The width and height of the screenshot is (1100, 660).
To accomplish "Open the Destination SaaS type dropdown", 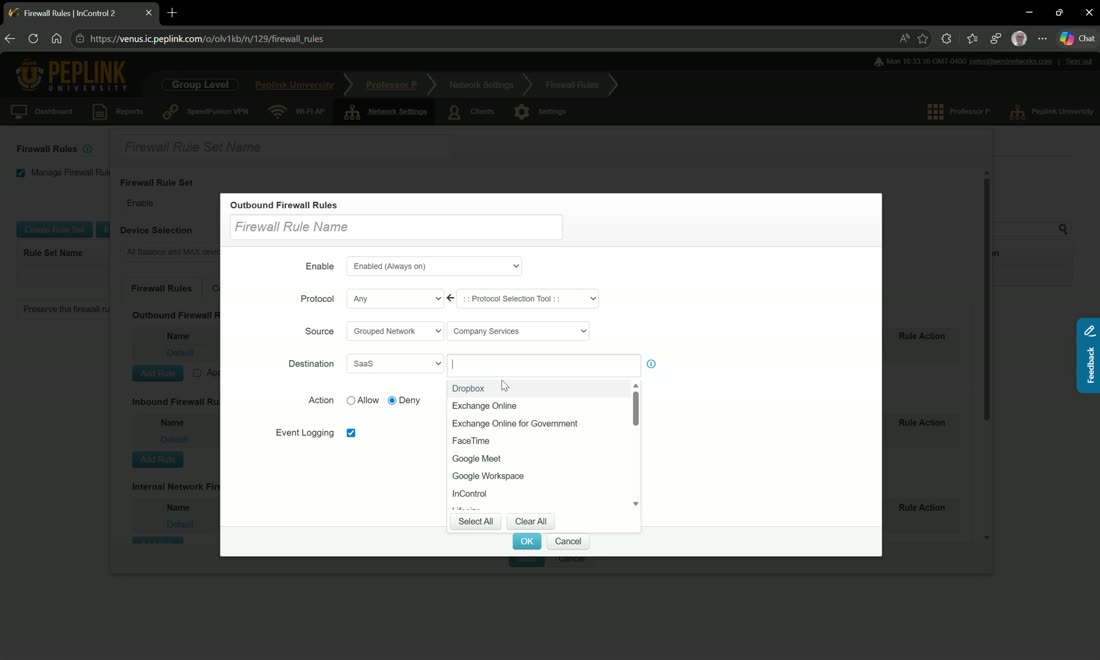I will (x=395, y=363).
